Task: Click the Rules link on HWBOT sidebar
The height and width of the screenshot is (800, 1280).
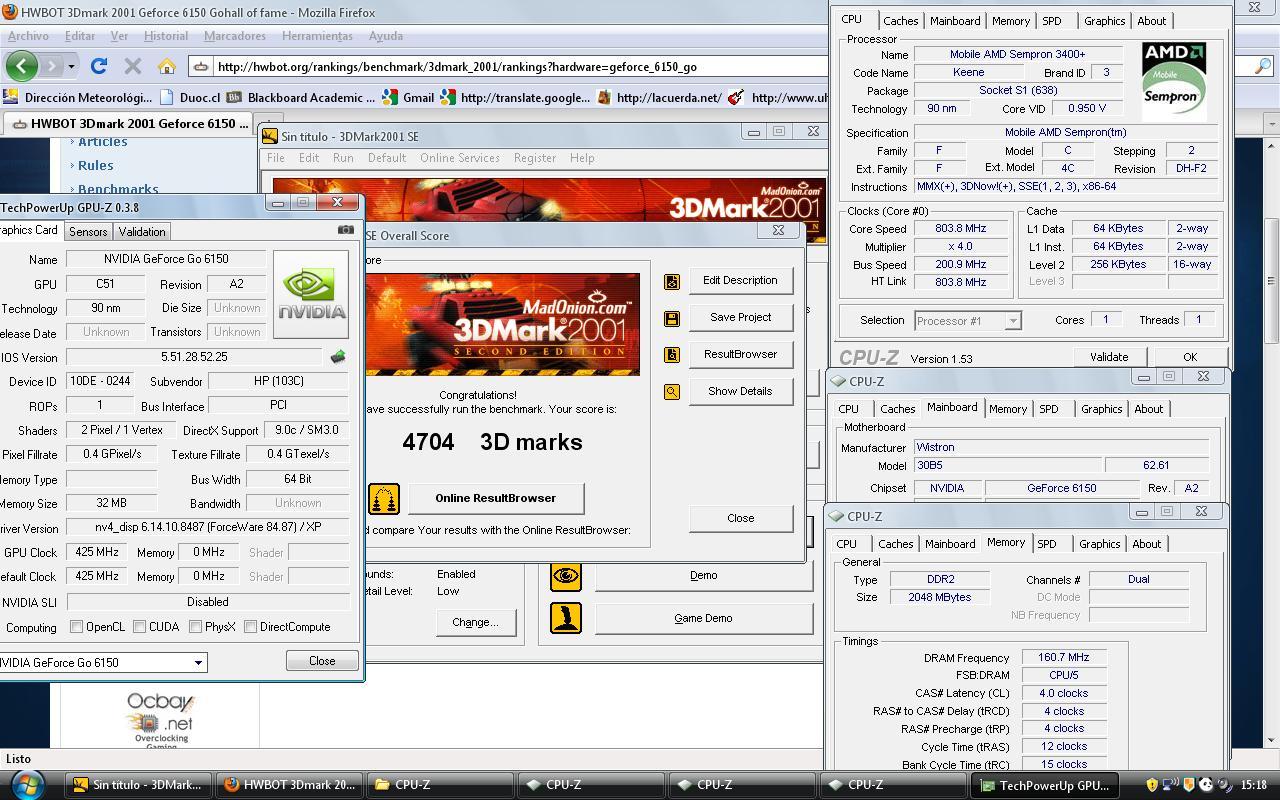Action: point(96,165)
